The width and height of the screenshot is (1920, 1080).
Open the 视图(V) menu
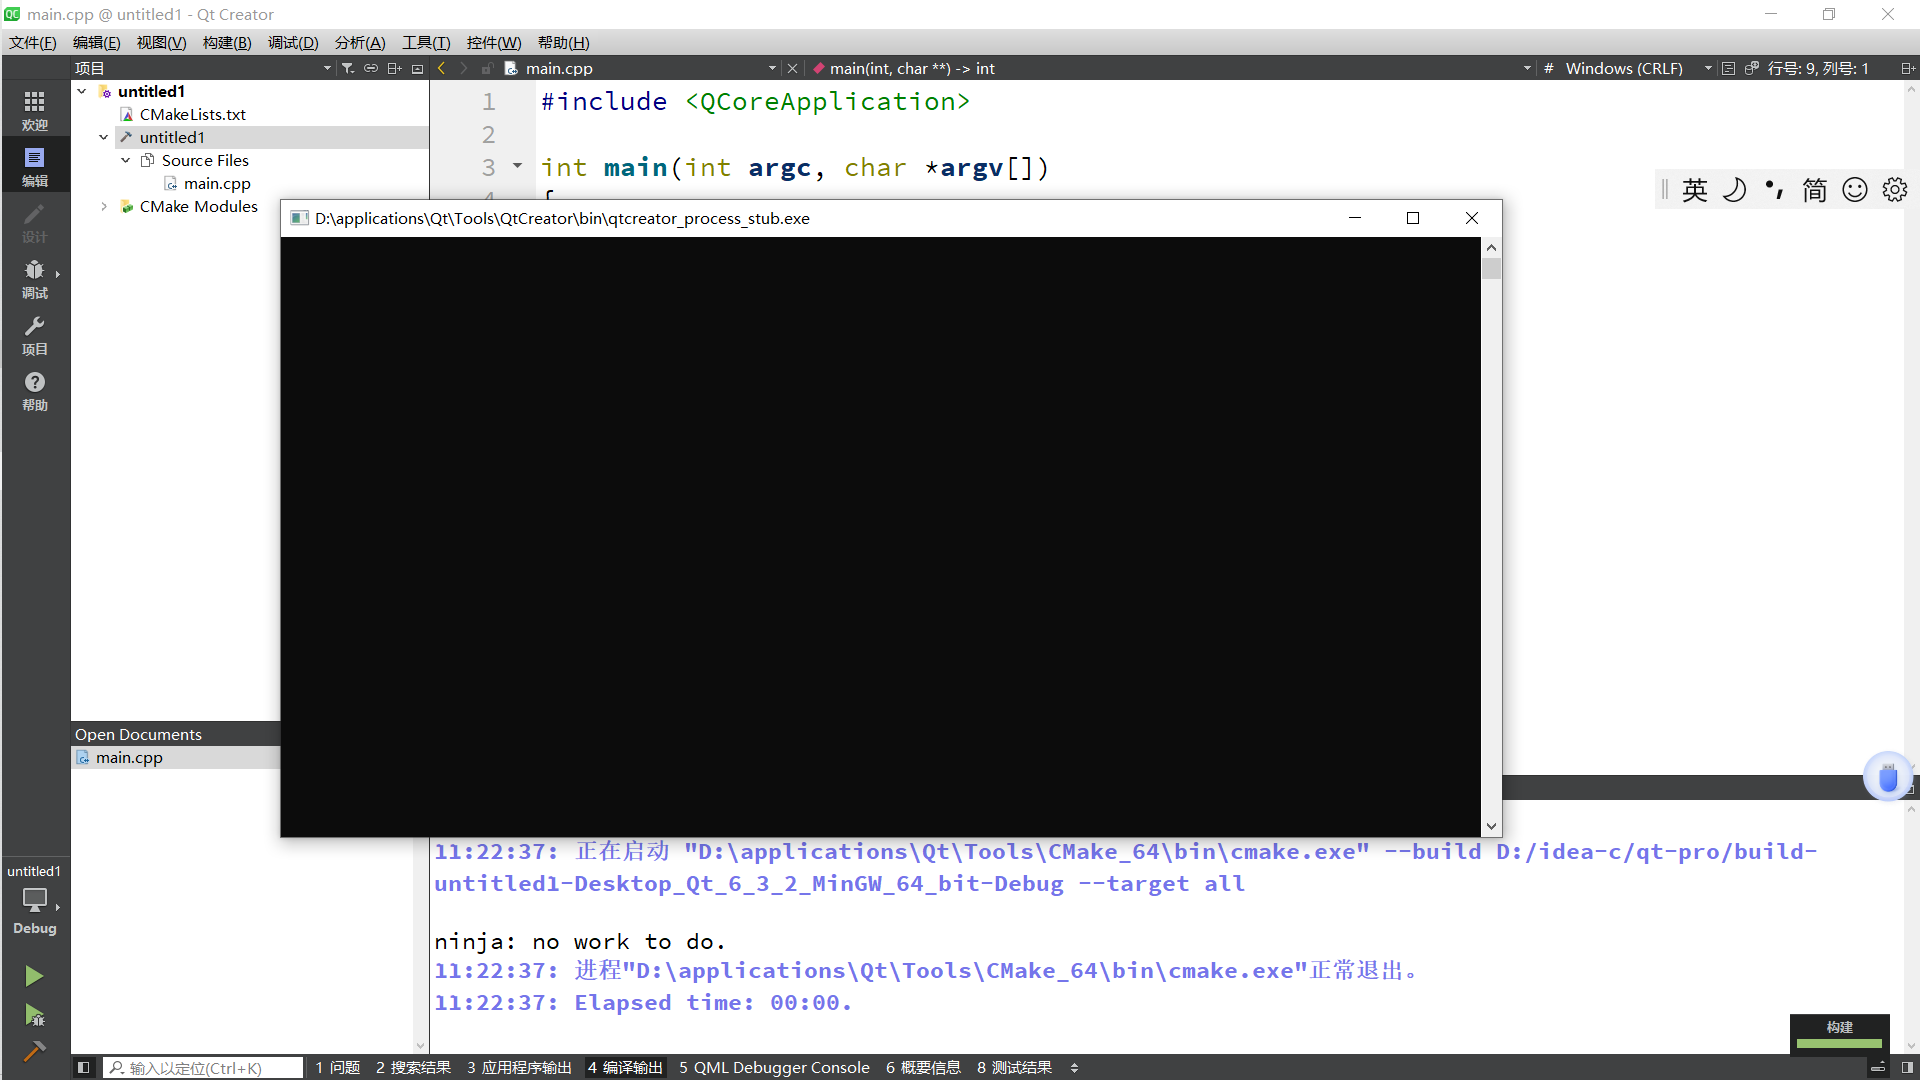tap(161, 42)
